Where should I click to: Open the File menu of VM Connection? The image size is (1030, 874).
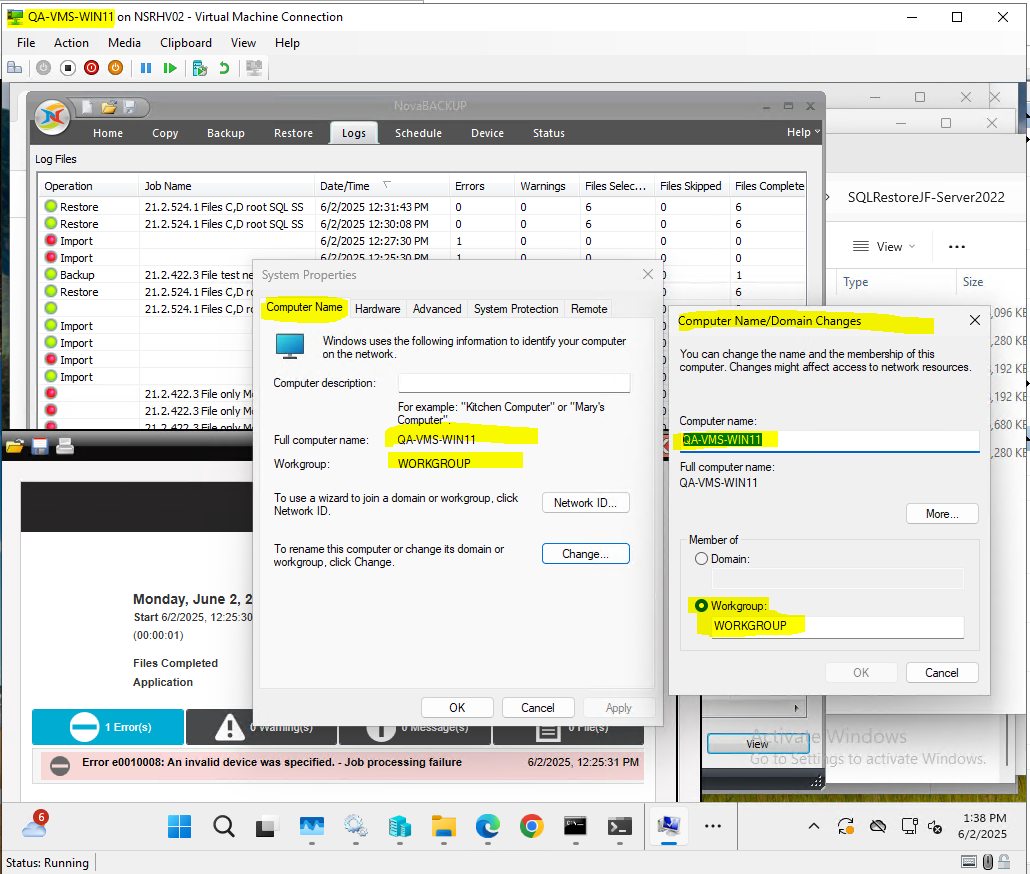coord(26,43)
